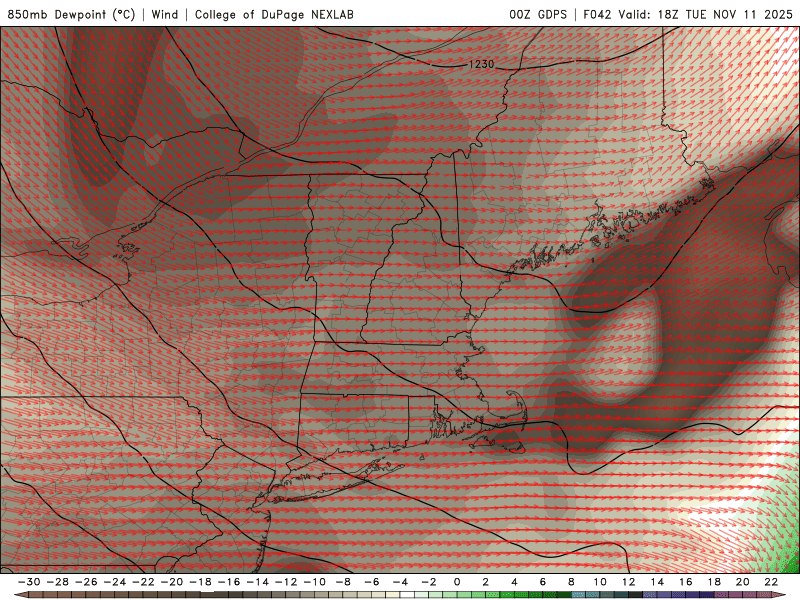Click the '0' value on the color scale
This screenshot has height=600, width=800.
point(457,582)
